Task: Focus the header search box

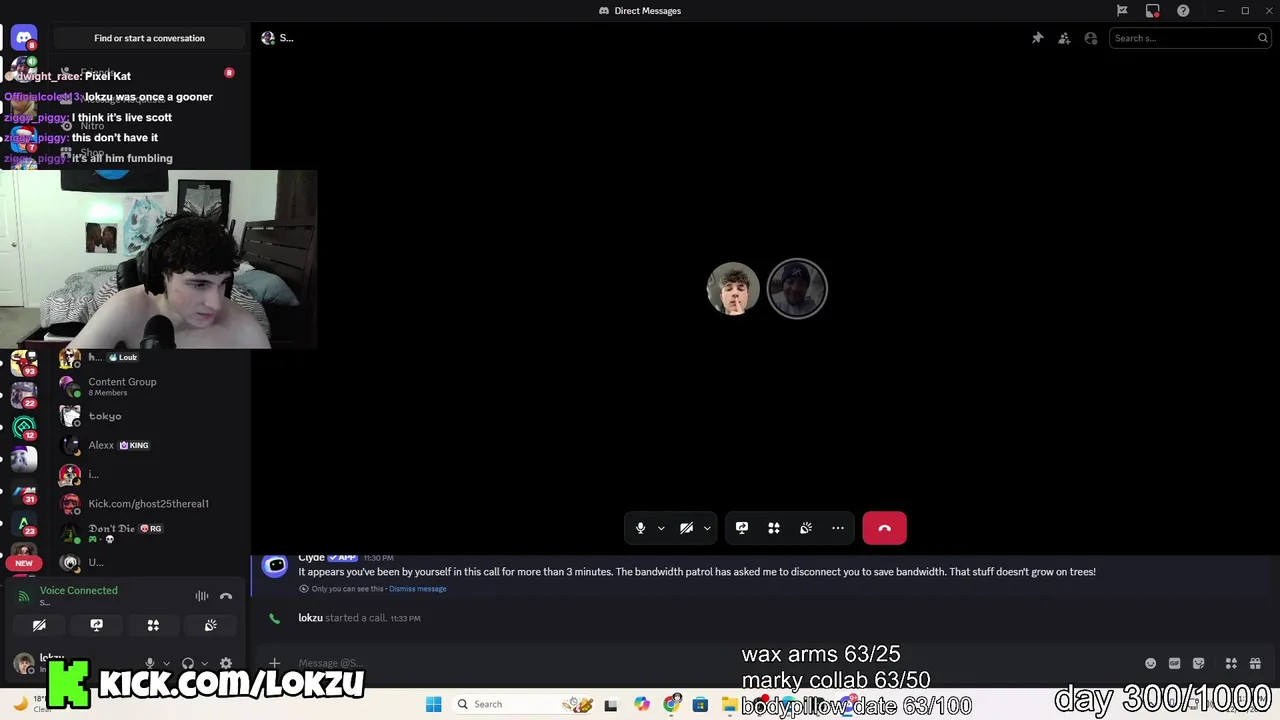Action: (1190, 38)
